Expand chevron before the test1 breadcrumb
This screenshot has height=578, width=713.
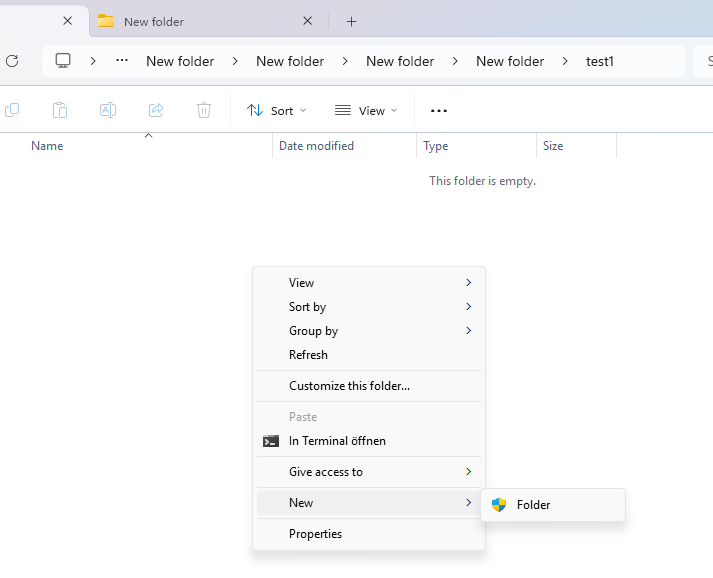tap(565, 61)
